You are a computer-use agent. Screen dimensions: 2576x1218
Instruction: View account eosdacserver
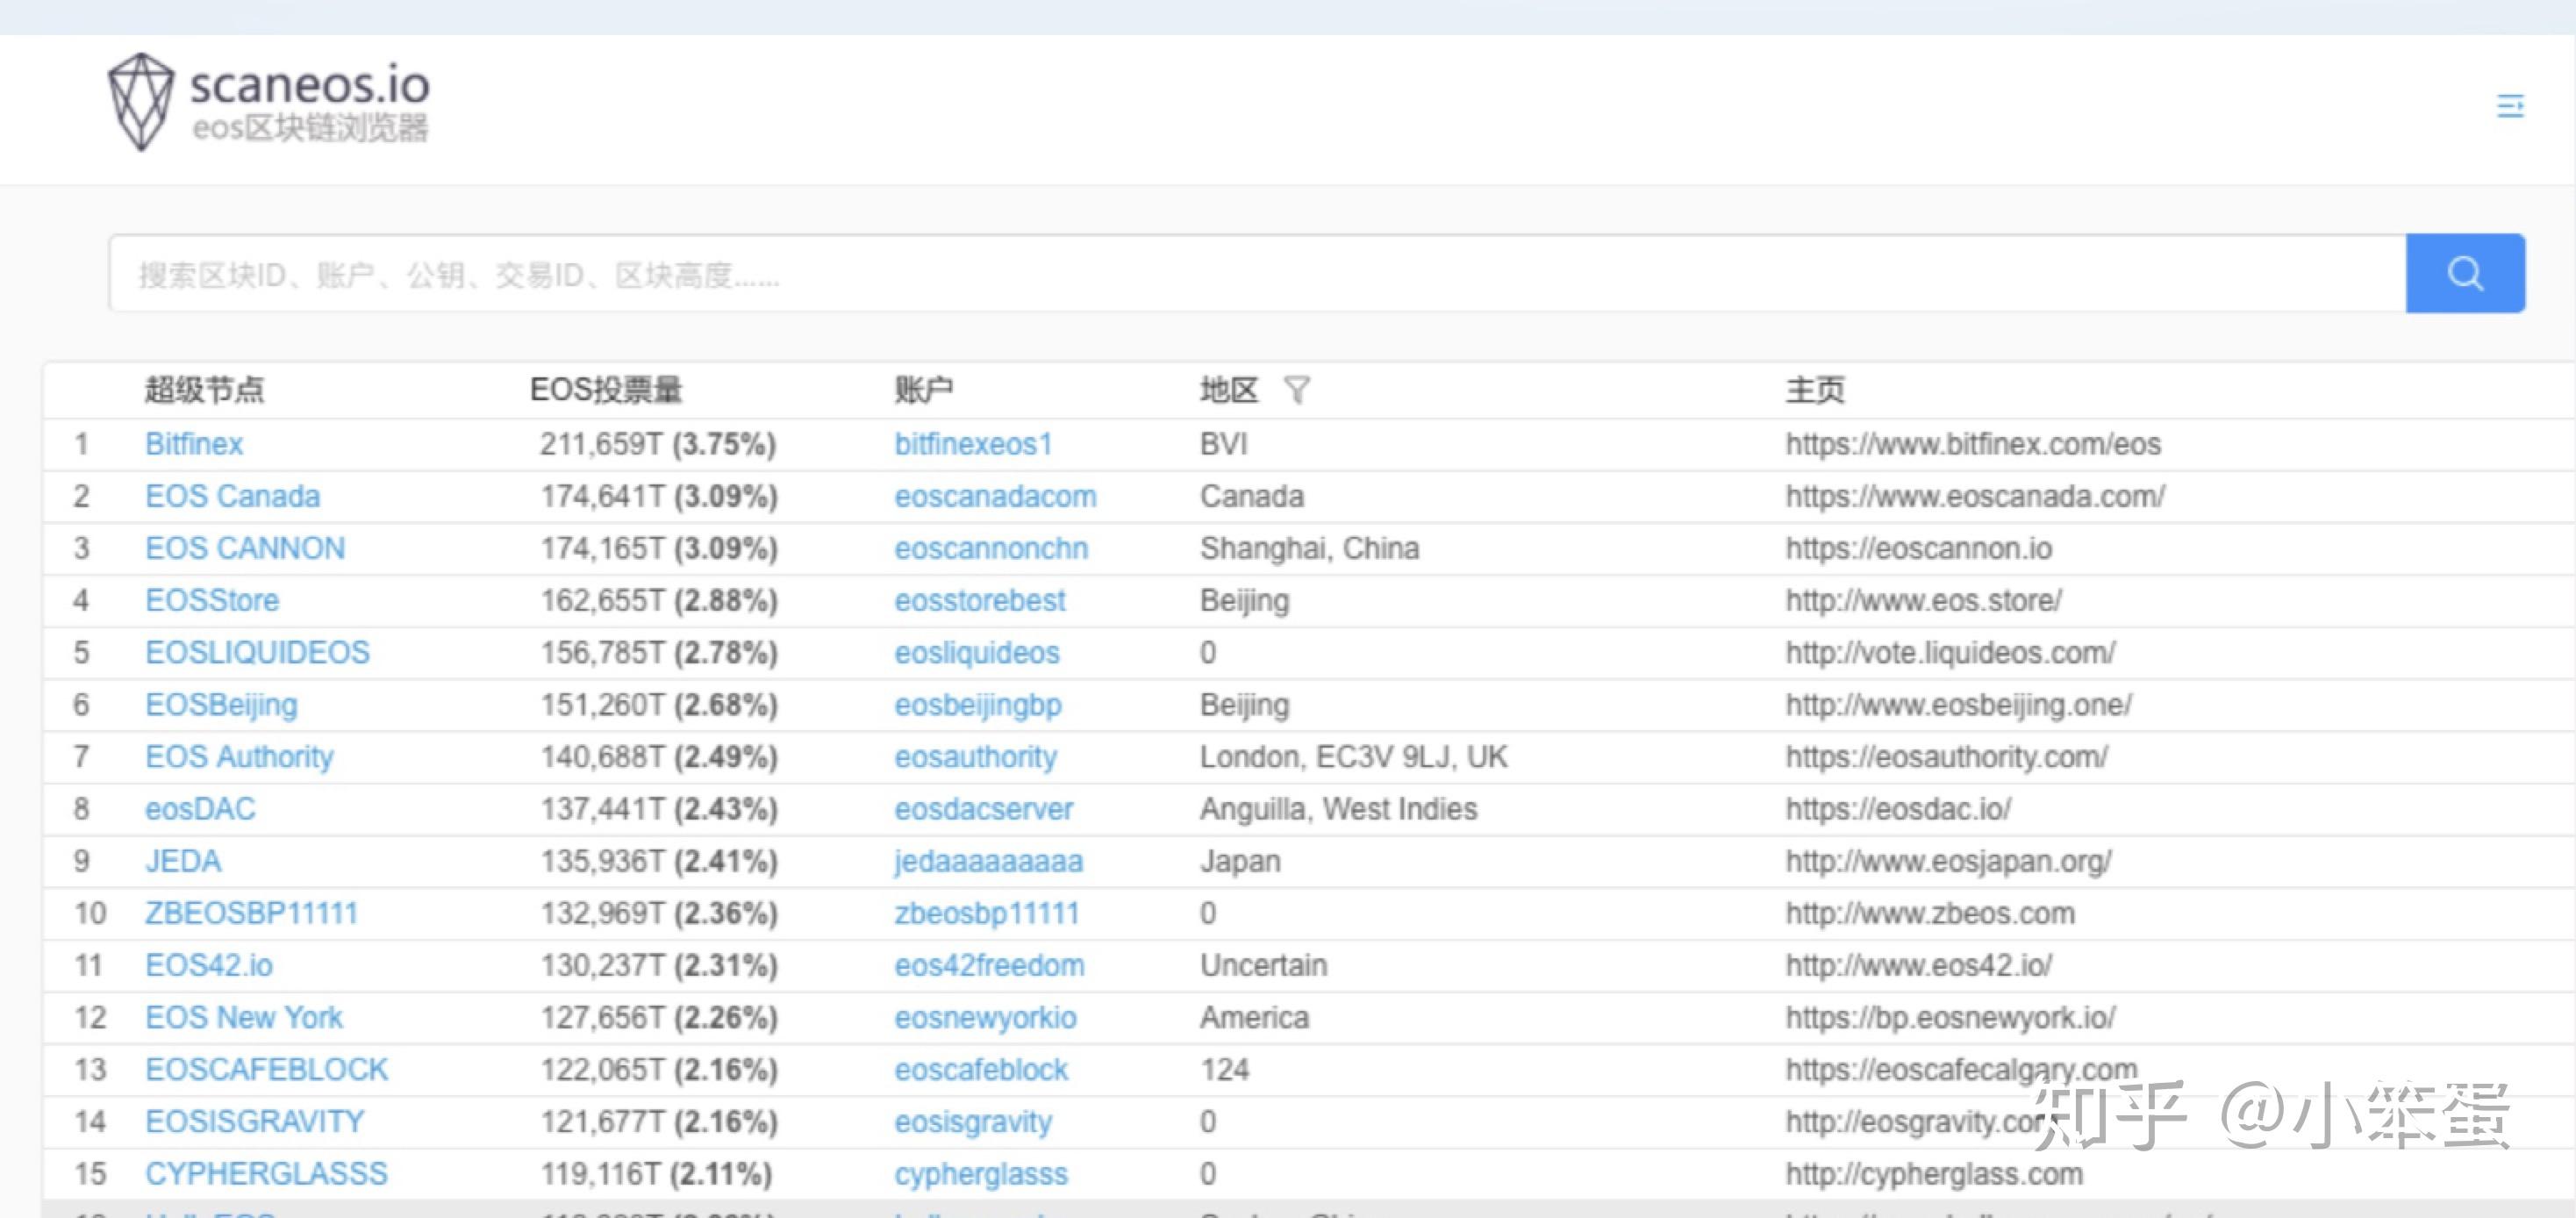[983, 809]
